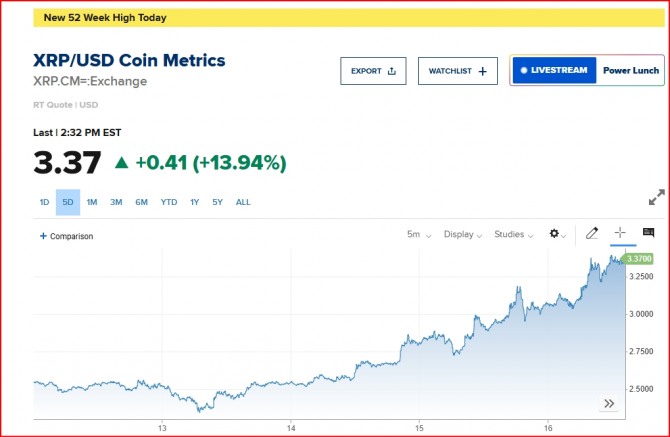Select the YTD time range

tap(169, 202)
